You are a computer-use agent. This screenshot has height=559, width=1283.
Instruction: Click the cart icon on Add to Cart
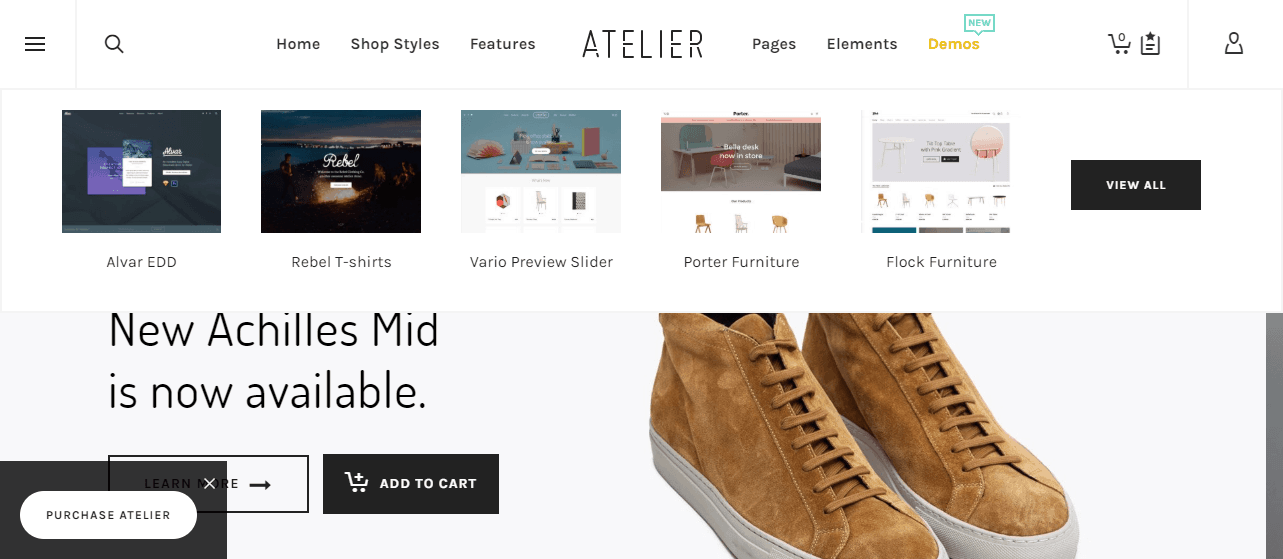point(356,483)
